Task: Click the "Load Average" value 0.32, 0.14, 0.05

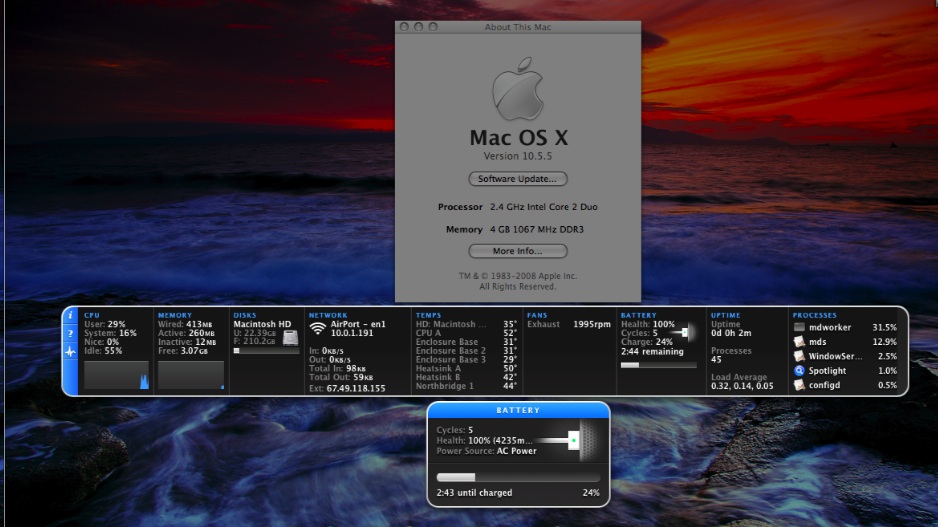Action: tap(742, 386)
